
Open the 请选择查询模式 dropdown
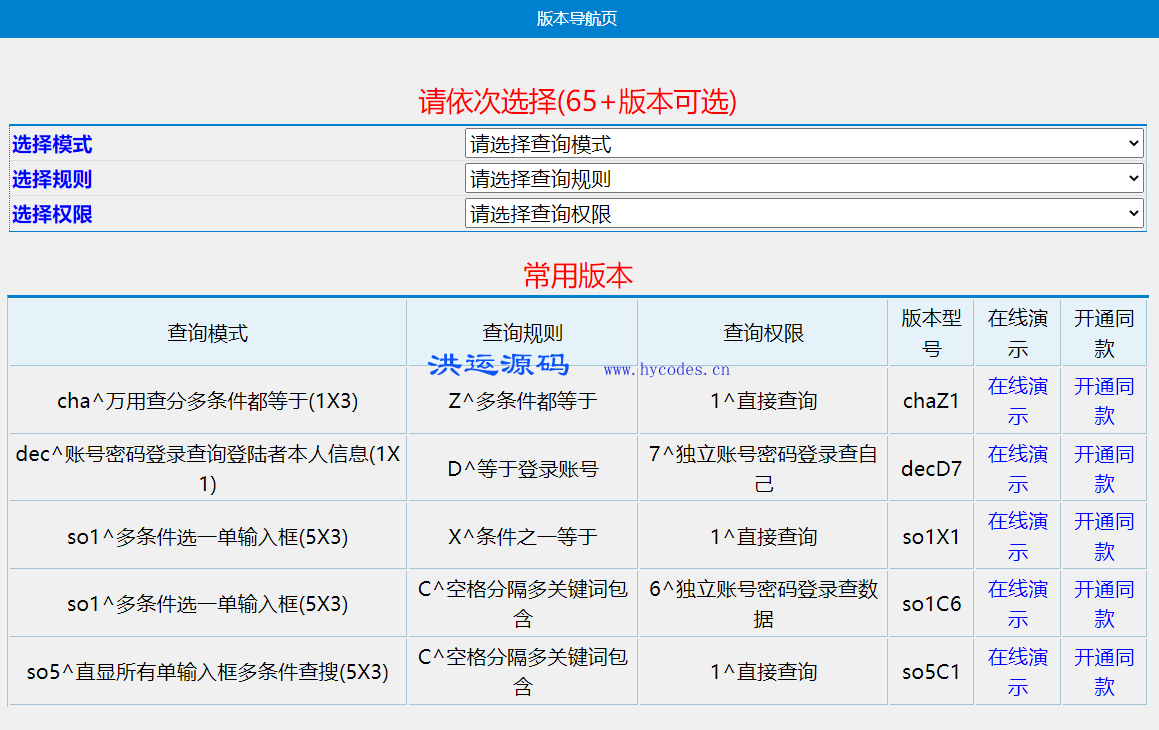pos(804,143)
